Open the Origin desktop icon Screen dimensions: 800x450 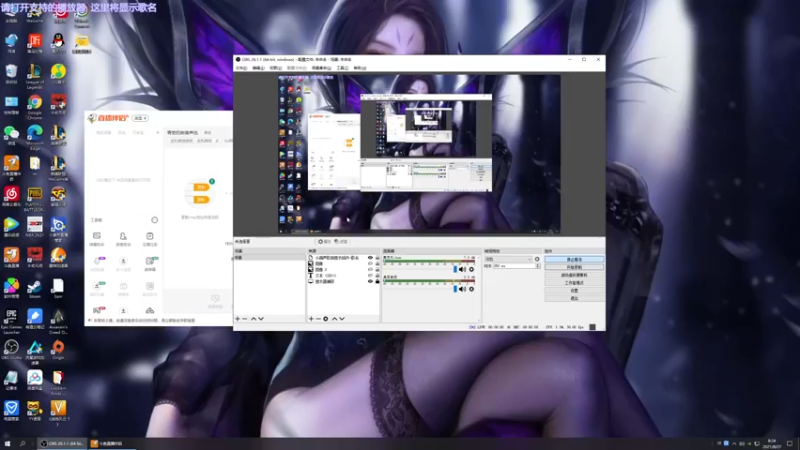click(58, 350)
